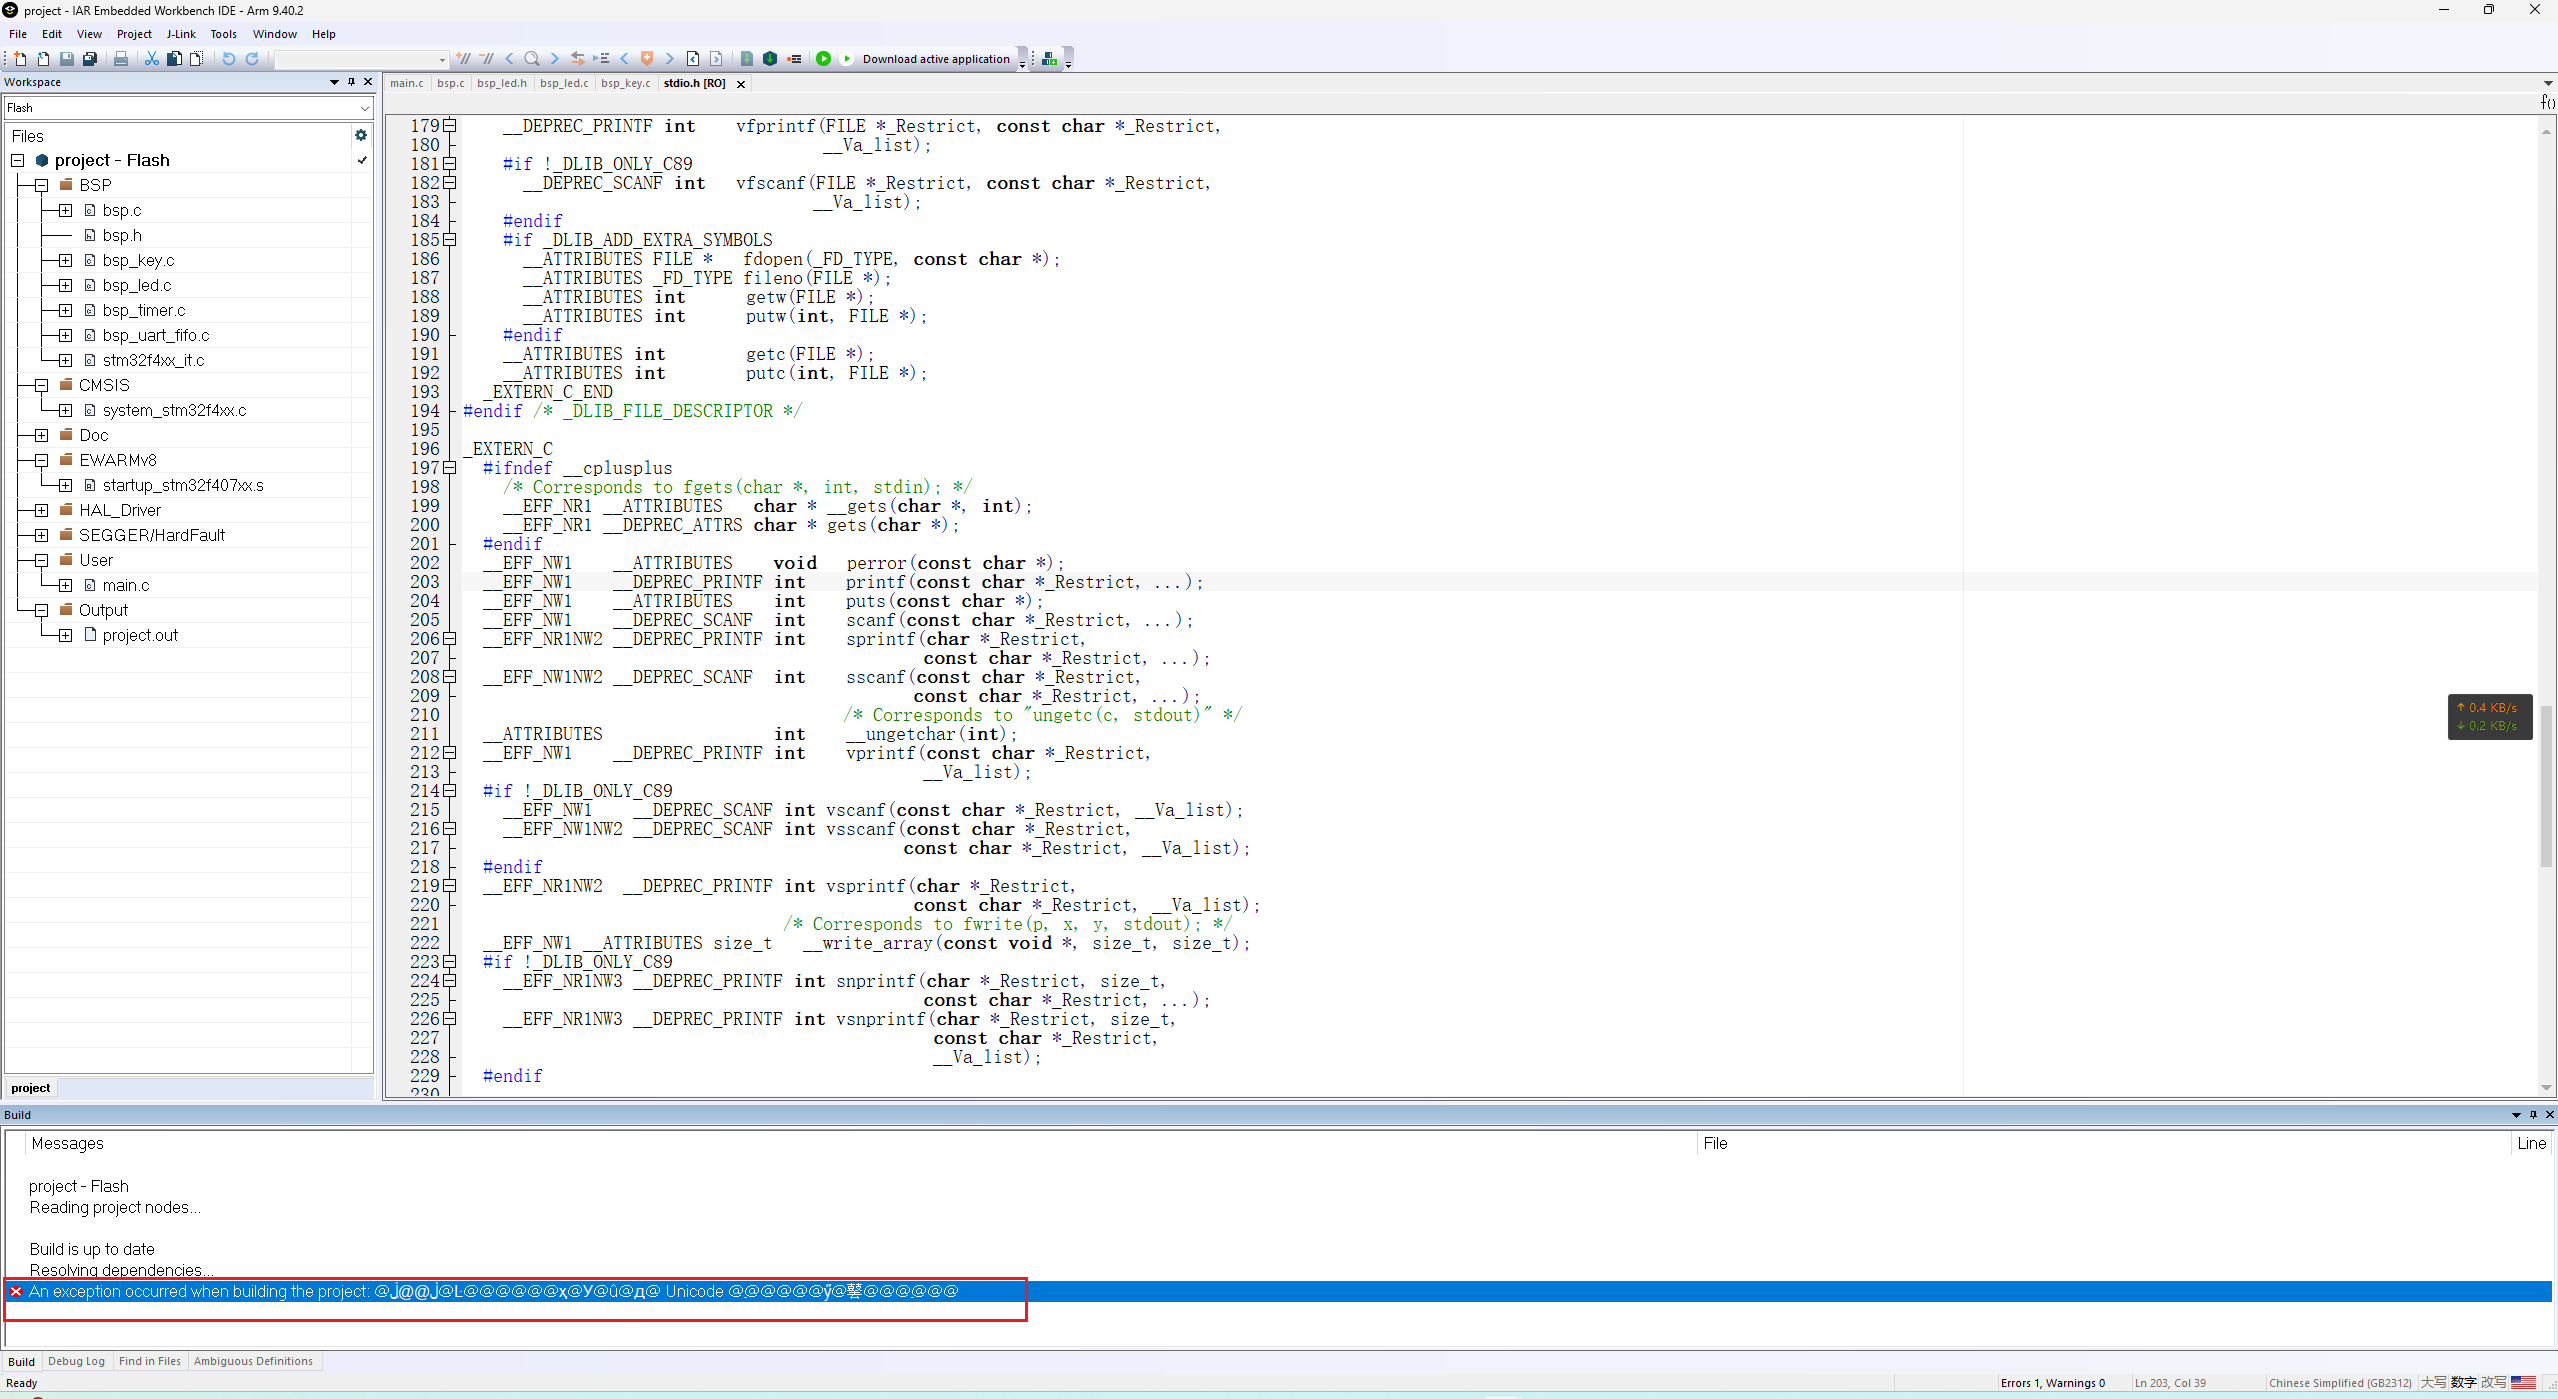Expand the HAL_Driver folder
Viewport: 2558px width, 1399px height.
click(41, 510)
